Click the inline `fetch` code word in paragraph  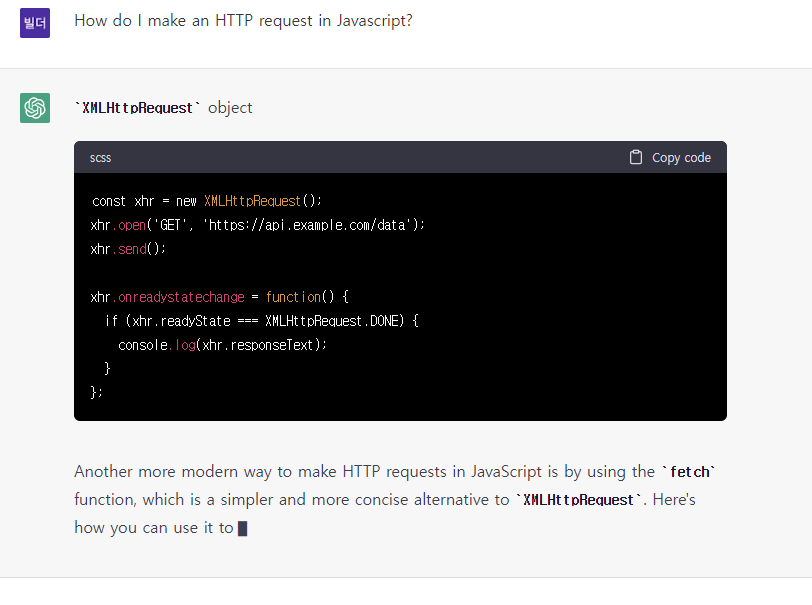pyautogui.click(x=689, y=472)
